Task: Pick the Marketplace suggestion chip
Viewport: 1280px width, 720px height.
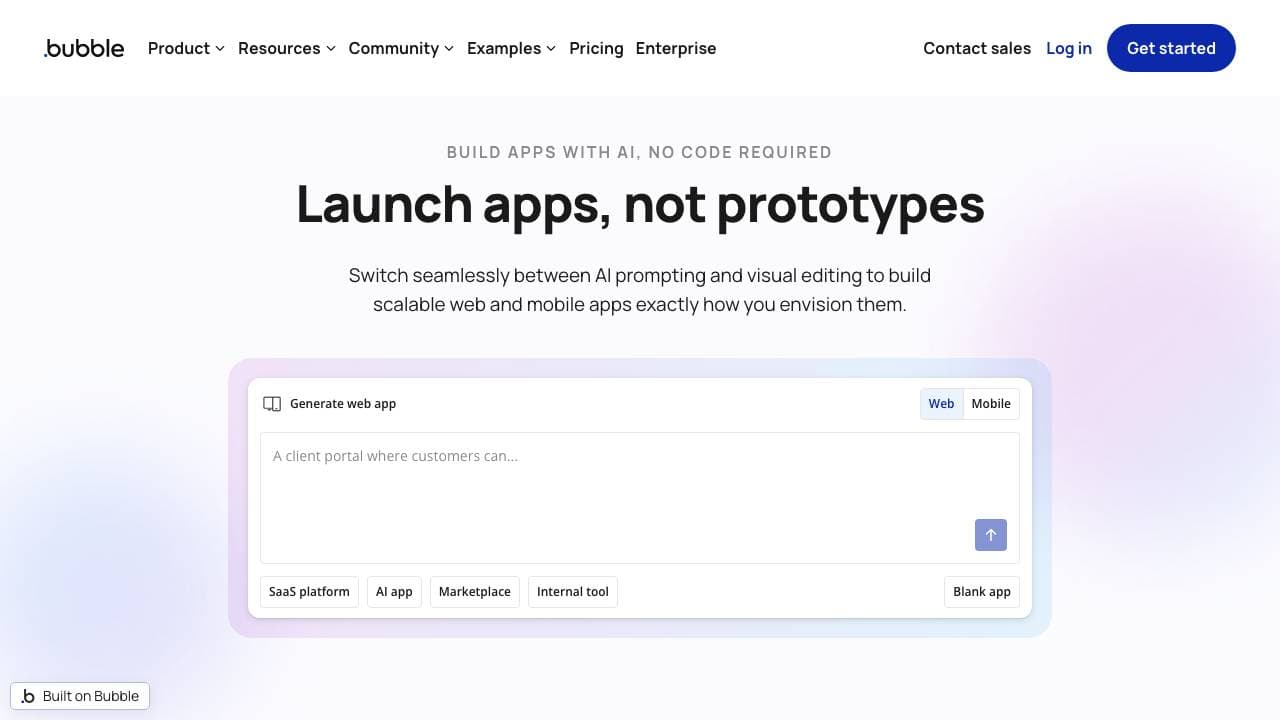Action: [x=475, y=592]
